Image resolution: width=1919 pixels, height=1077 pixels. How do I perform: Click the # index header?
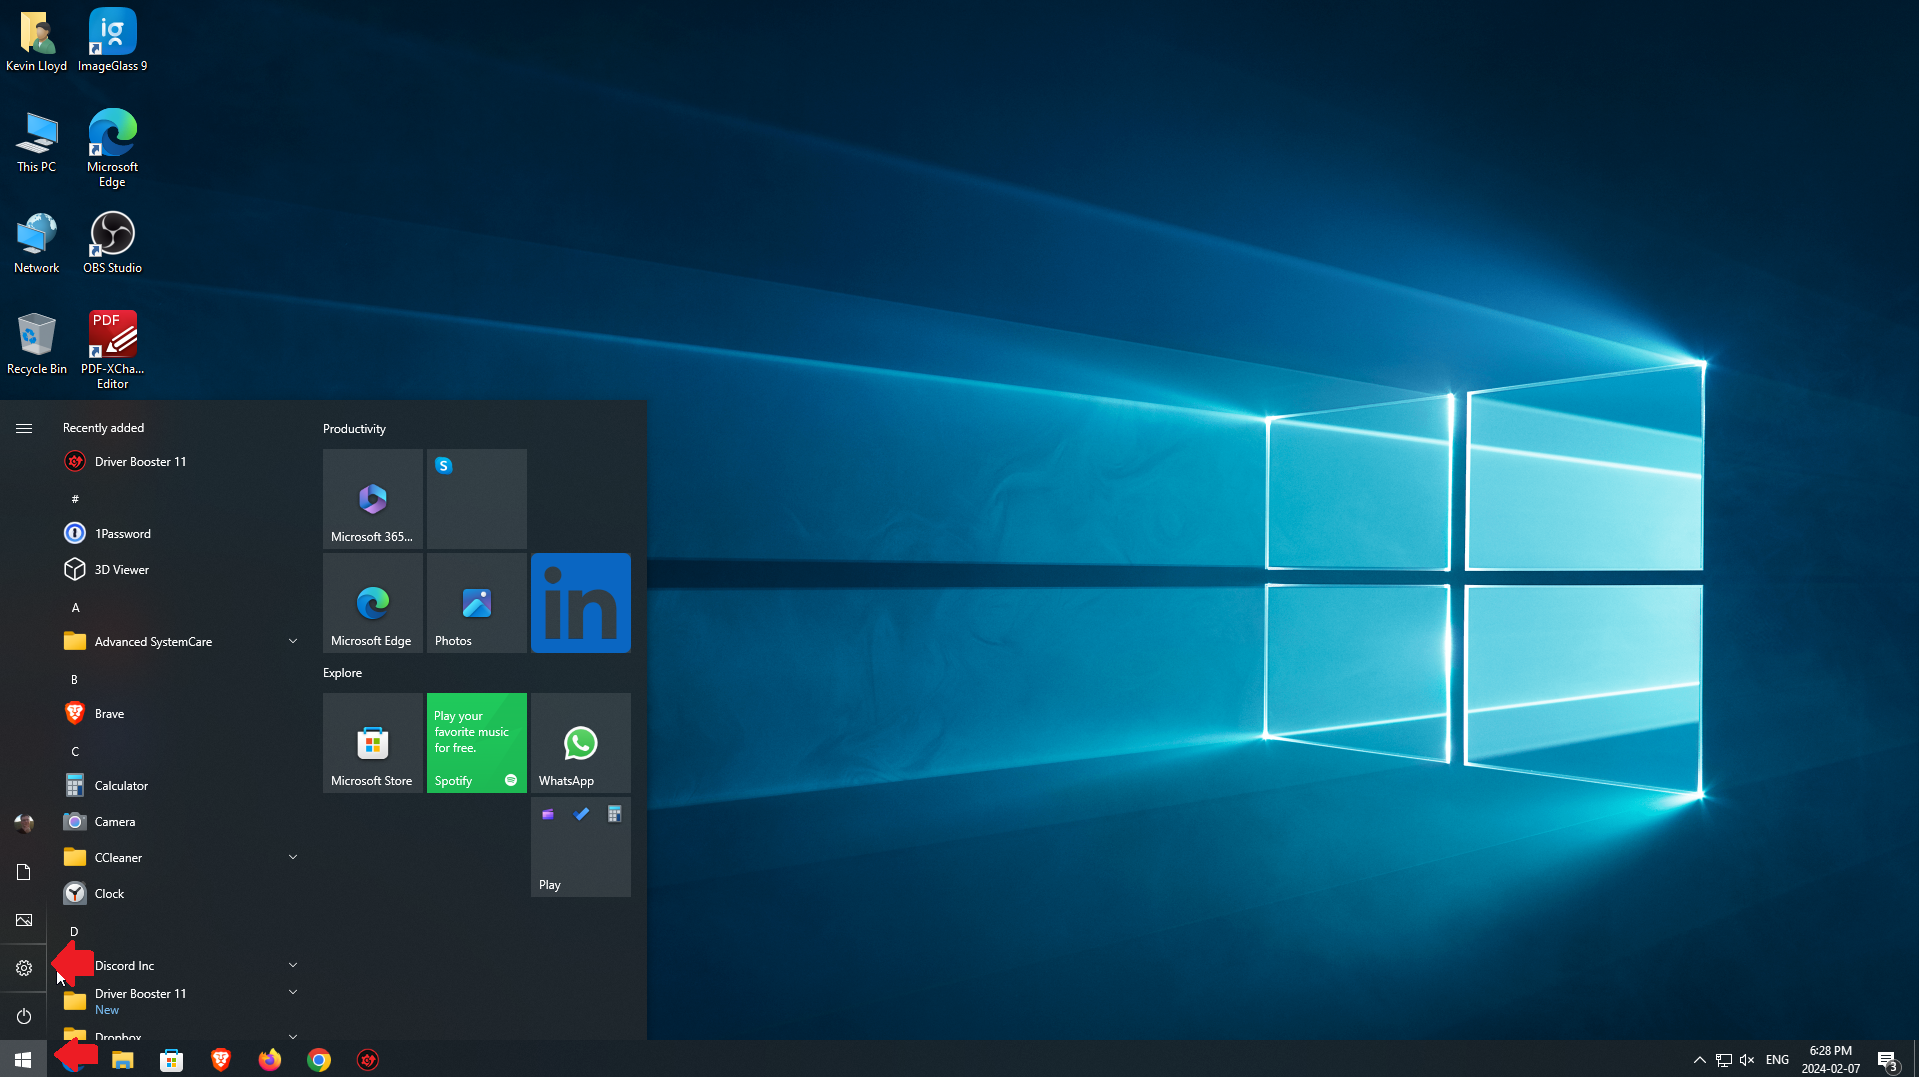[75, 499]
